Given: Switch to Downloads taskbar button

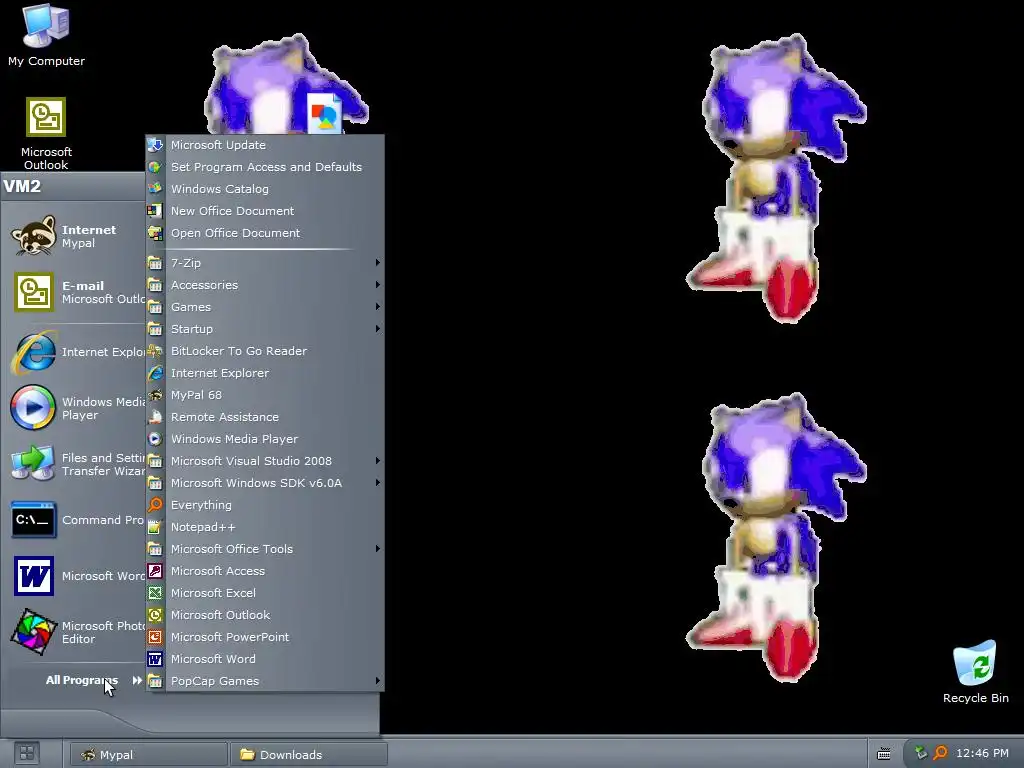Looking at the screenshot, I should (x=309, y=754).
